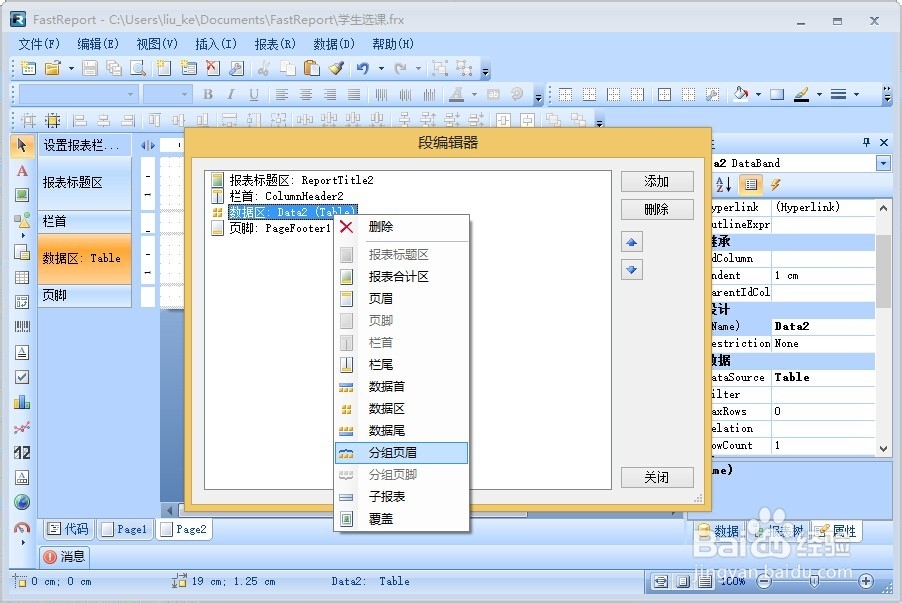Choose 分组页眉 from the context menu
The image size is (902, 603).
[x=401, y=453]
